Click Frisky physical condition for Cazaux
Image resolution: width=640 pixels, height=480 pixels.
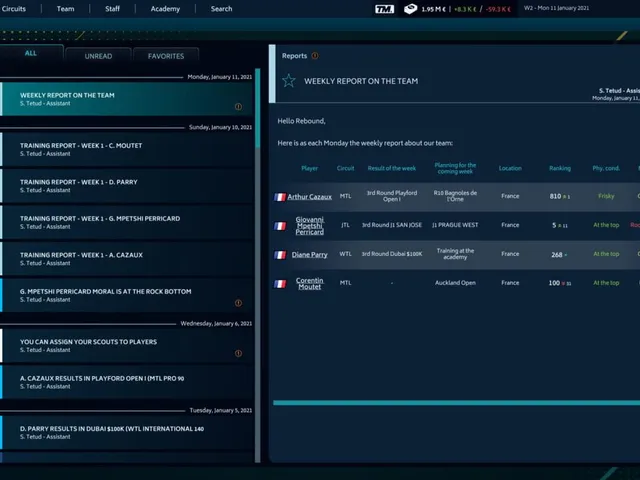pyautogui.click(x=606, y=196)
